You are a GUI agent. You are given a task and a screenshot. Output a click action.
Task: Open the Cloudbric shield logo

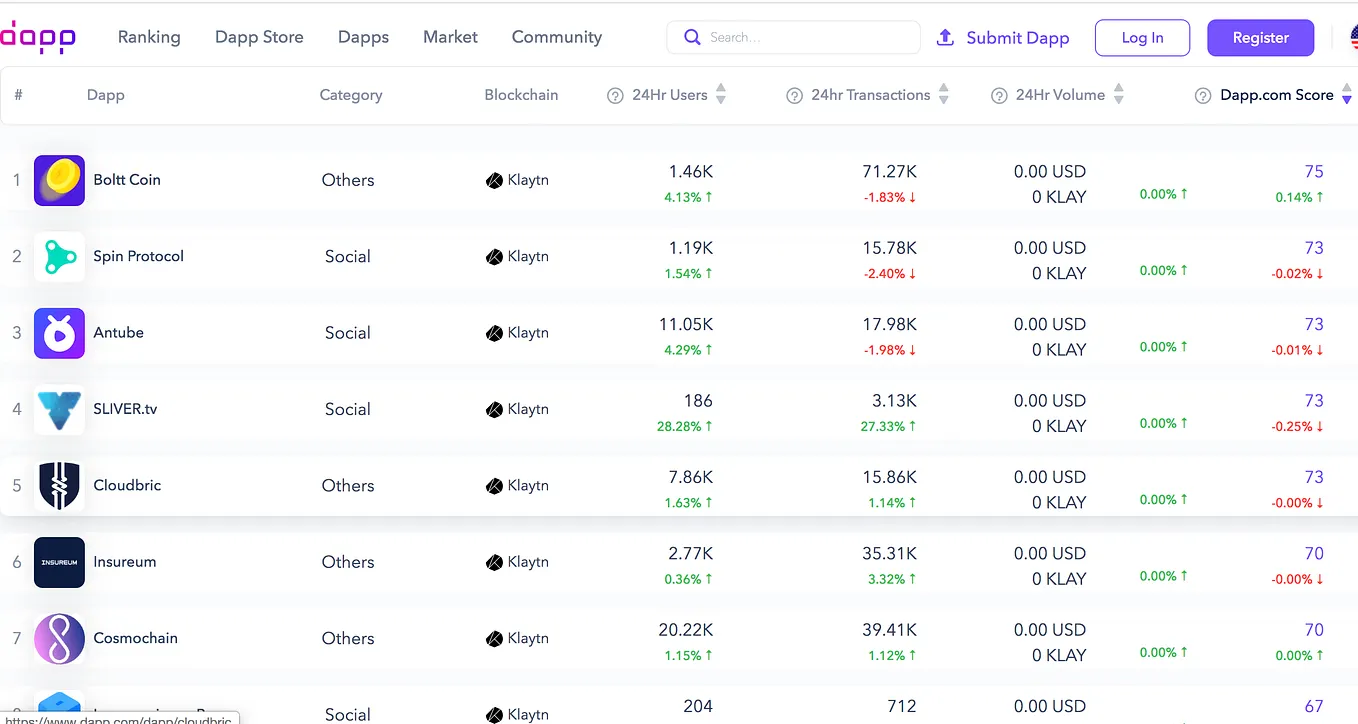(59, 486)
